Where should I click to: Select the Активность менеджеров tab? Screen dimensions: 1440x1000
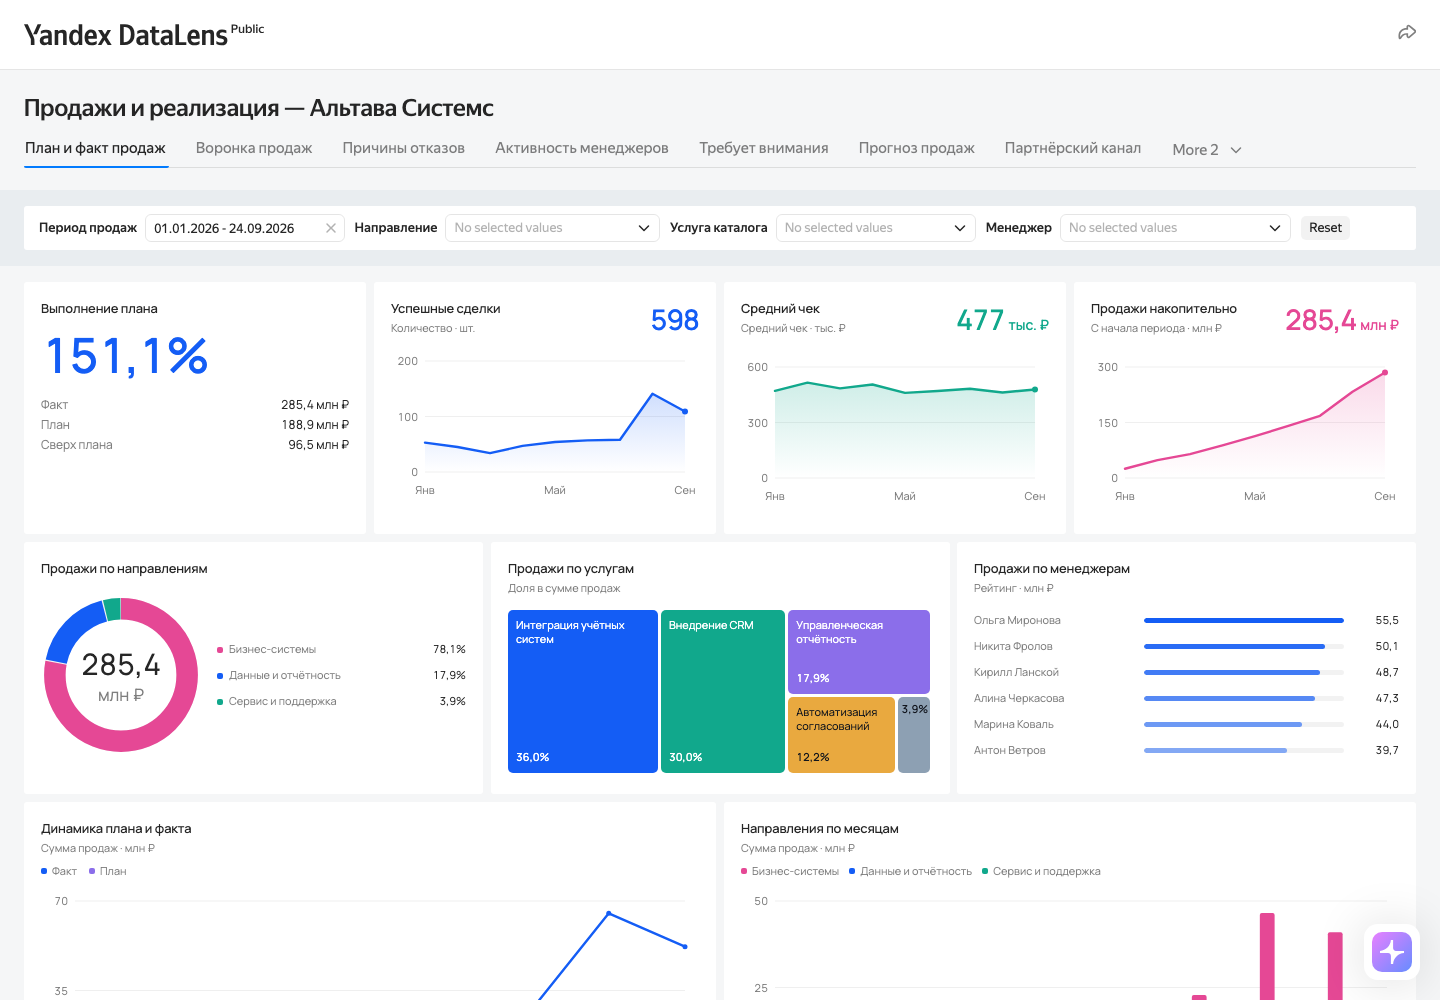582,148
